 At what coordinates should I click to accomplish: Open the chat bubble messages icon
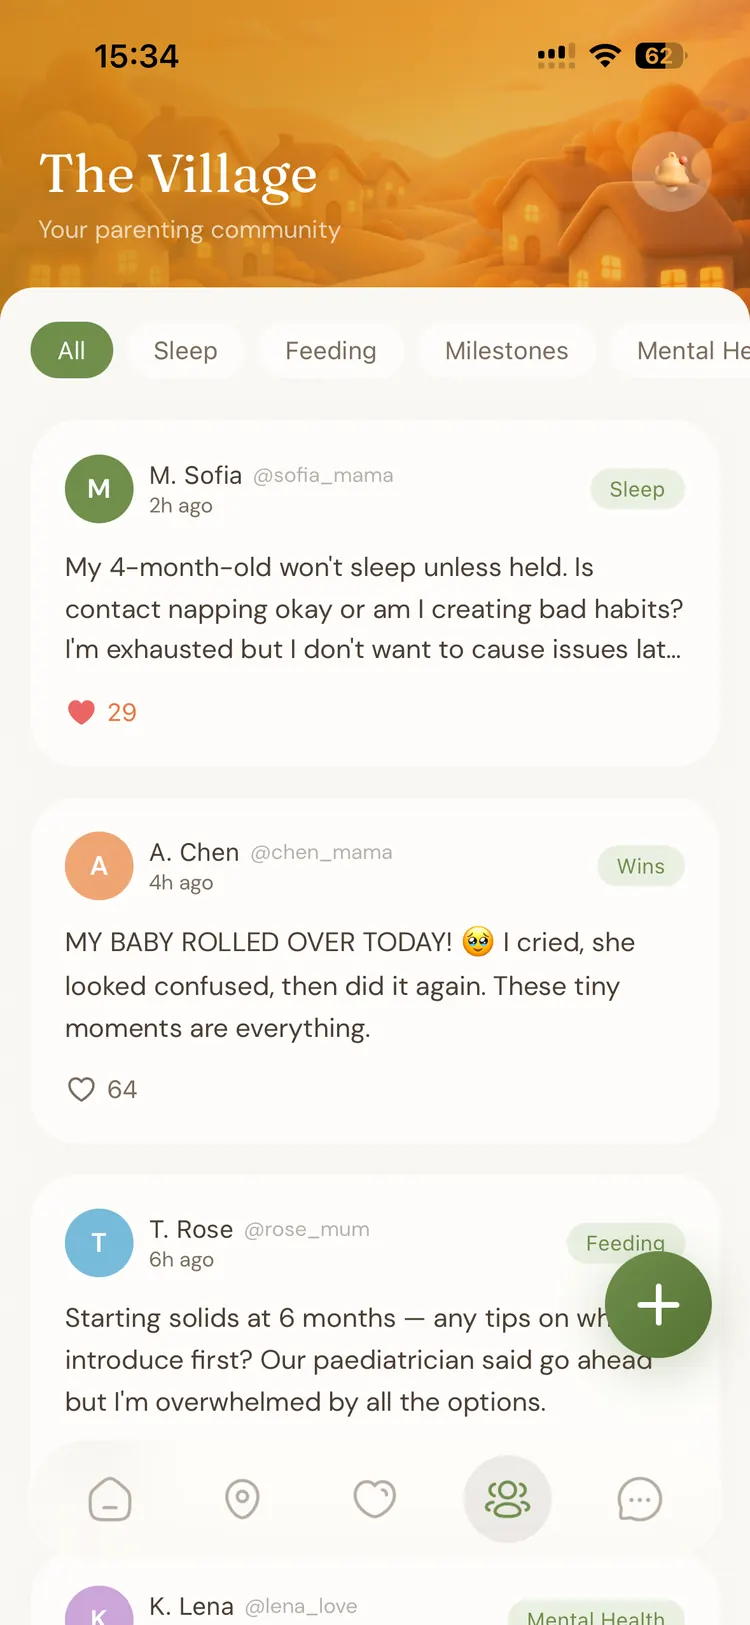[640, 1499]
